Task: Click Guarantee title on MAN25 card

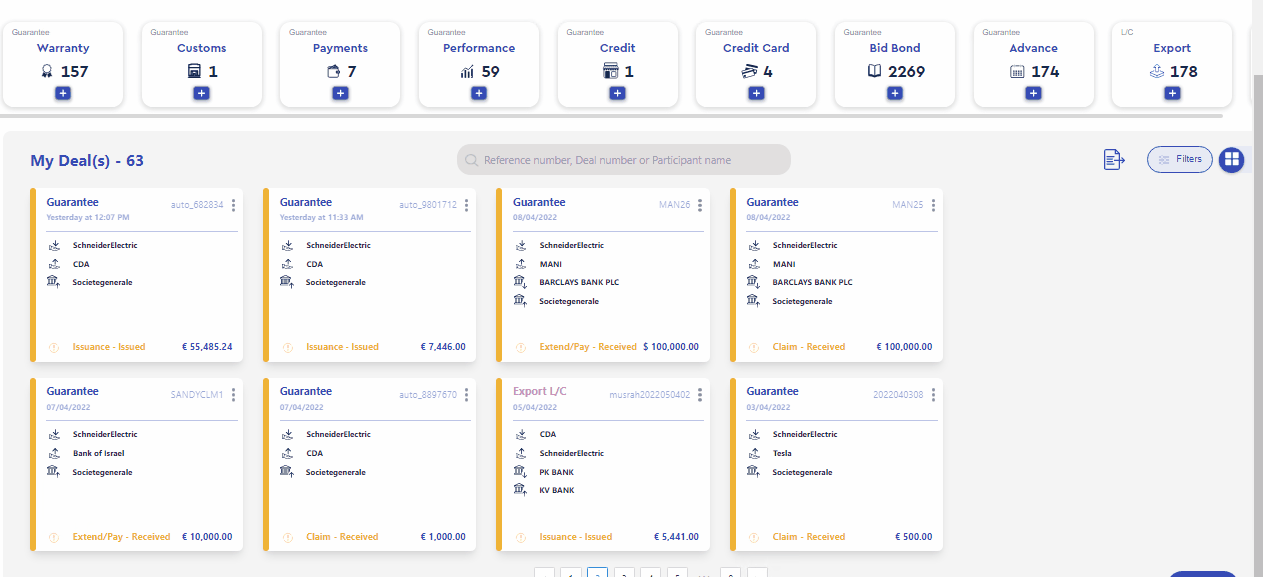Action: [x=772, y=202]
